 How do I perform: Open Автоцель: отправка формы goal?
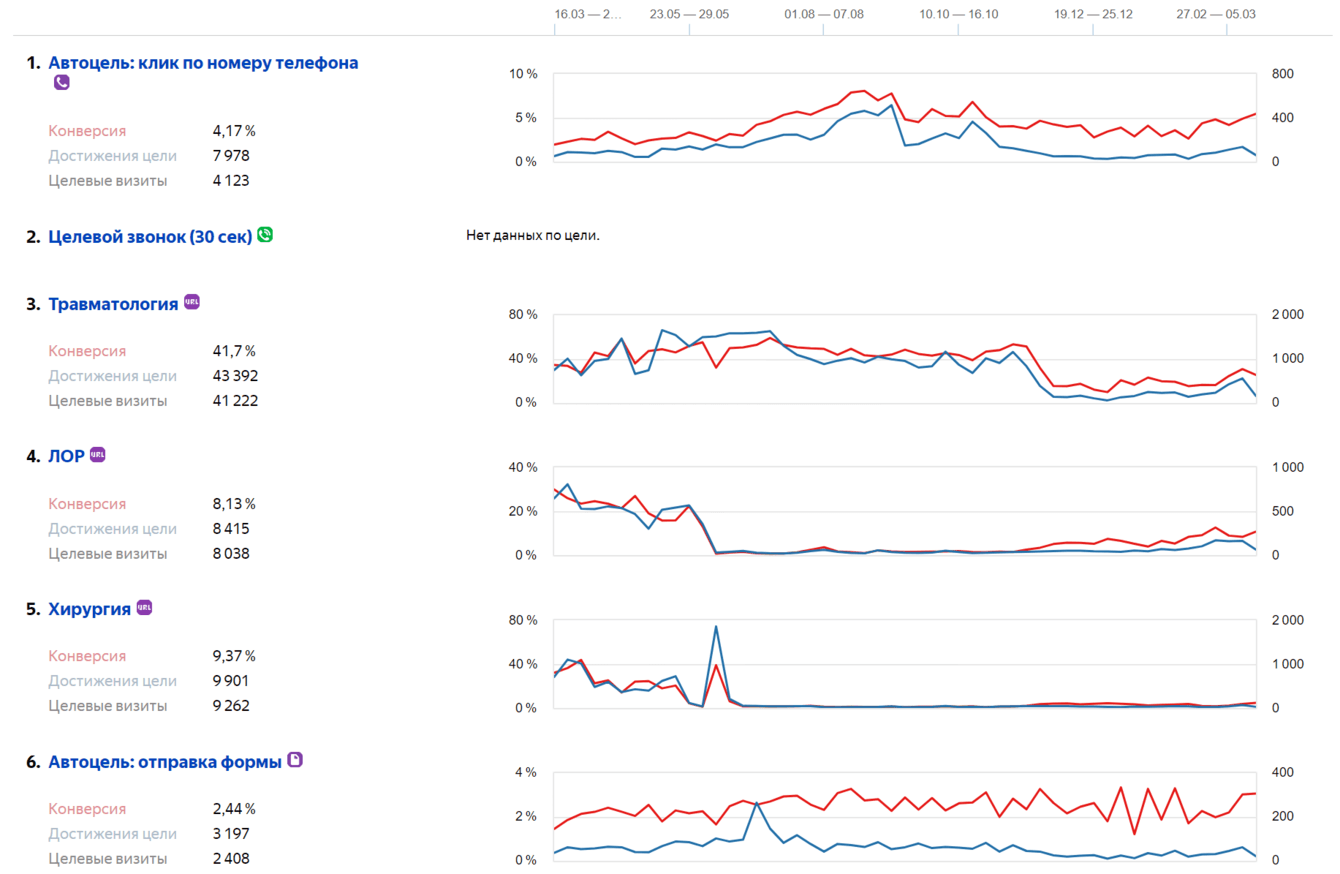click(165, 762)
